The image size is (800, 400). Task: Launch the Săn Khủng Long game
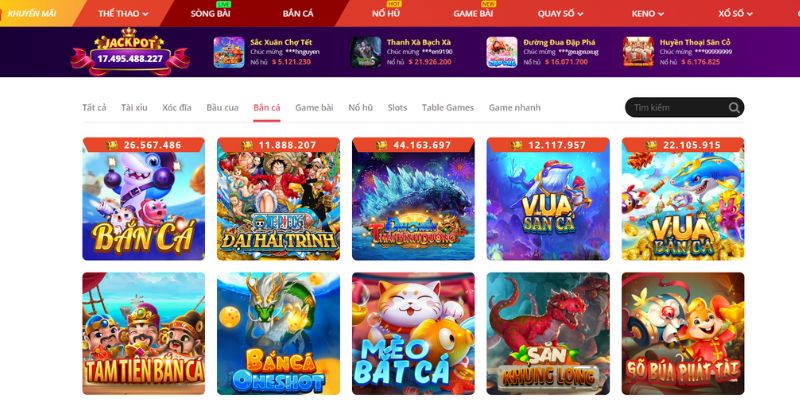(548, 333)
